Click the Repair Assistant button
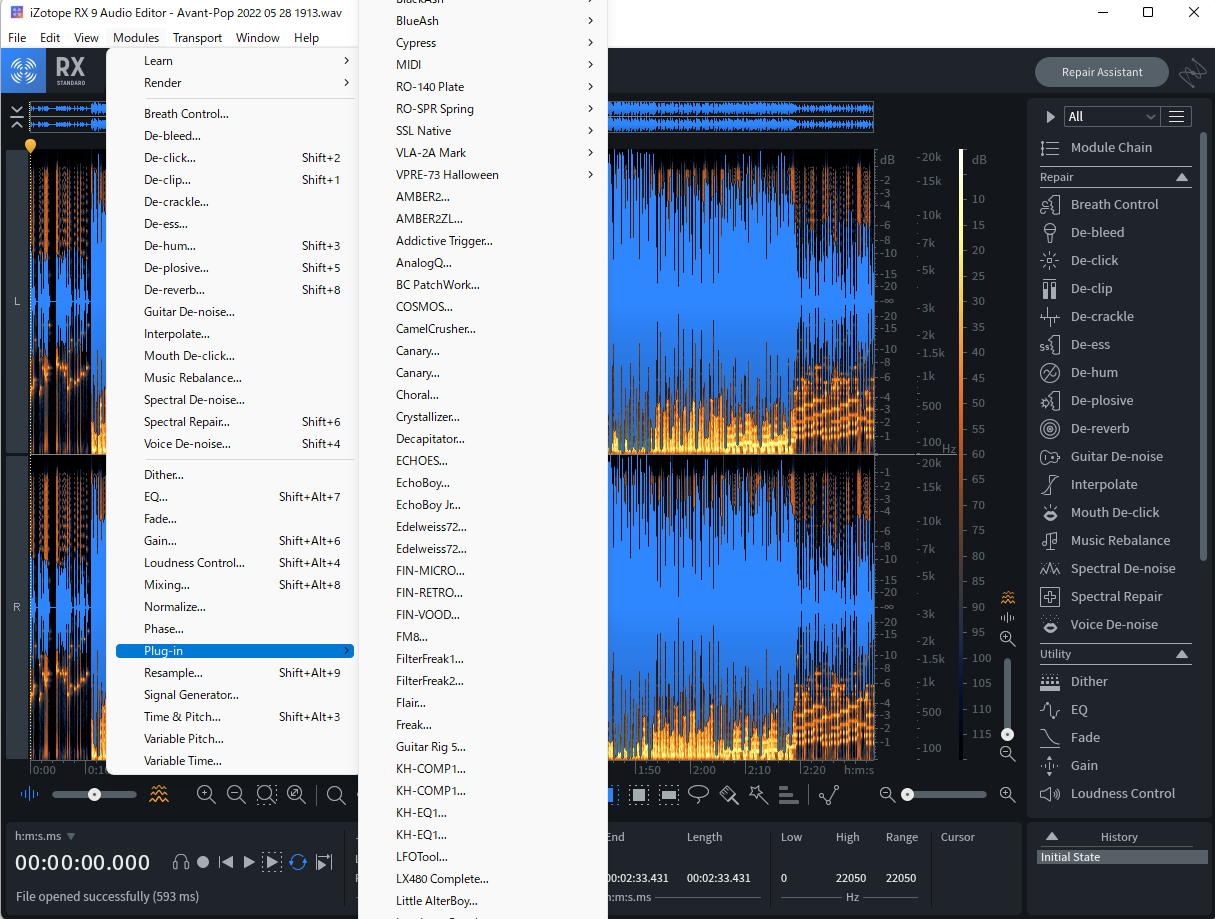The width and height of the screenshot is (1215, 919). click(x=1102, y=72)
